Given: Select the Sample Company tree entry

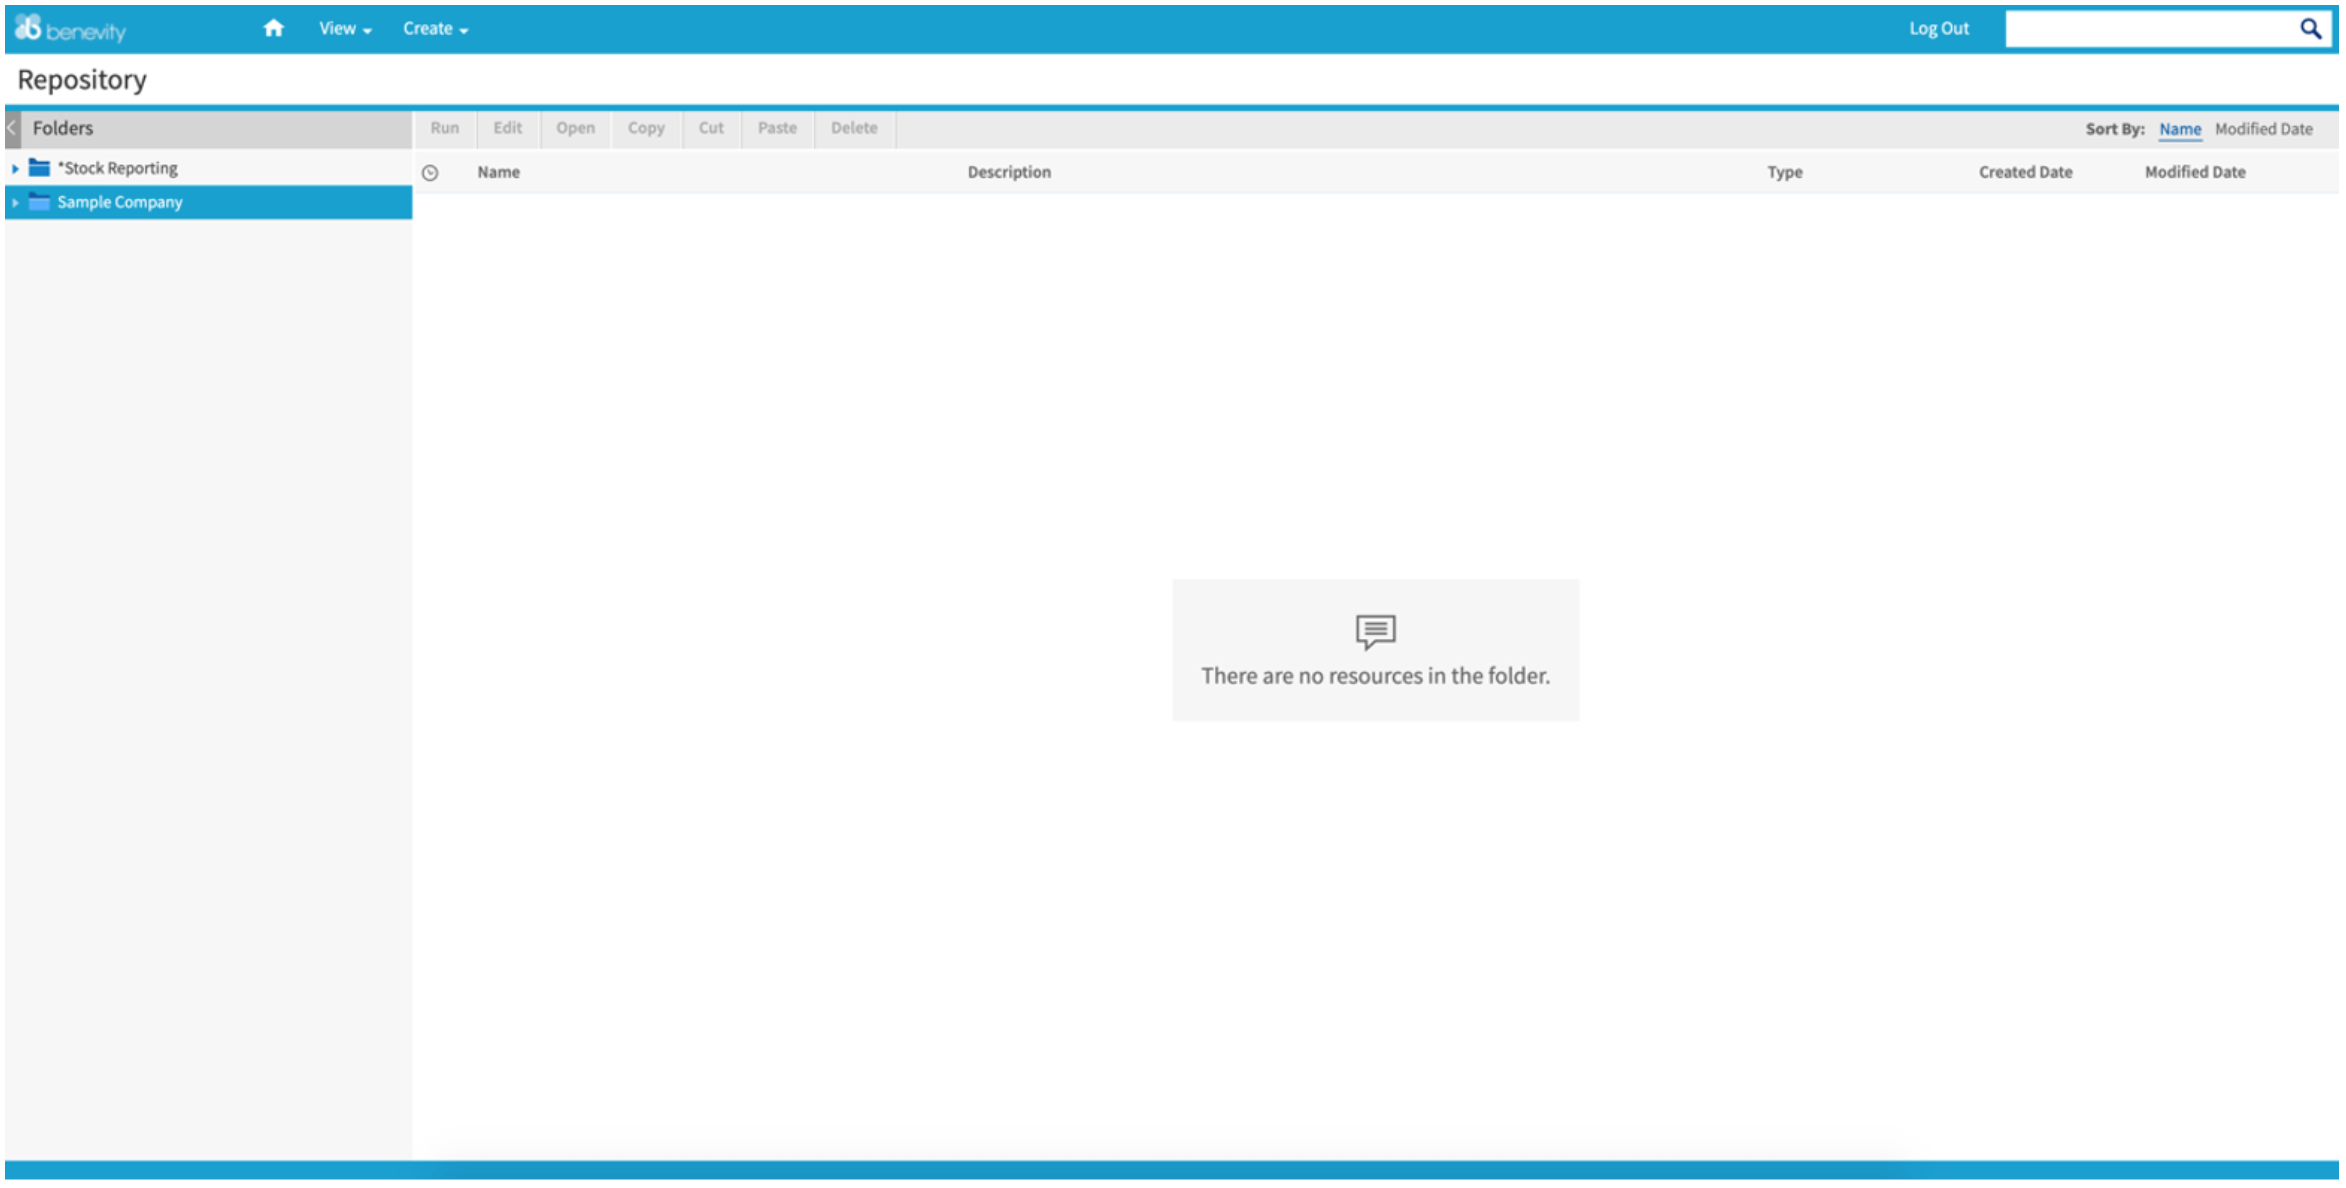Looking at the screenshot, I should click(x=118, y=202).
